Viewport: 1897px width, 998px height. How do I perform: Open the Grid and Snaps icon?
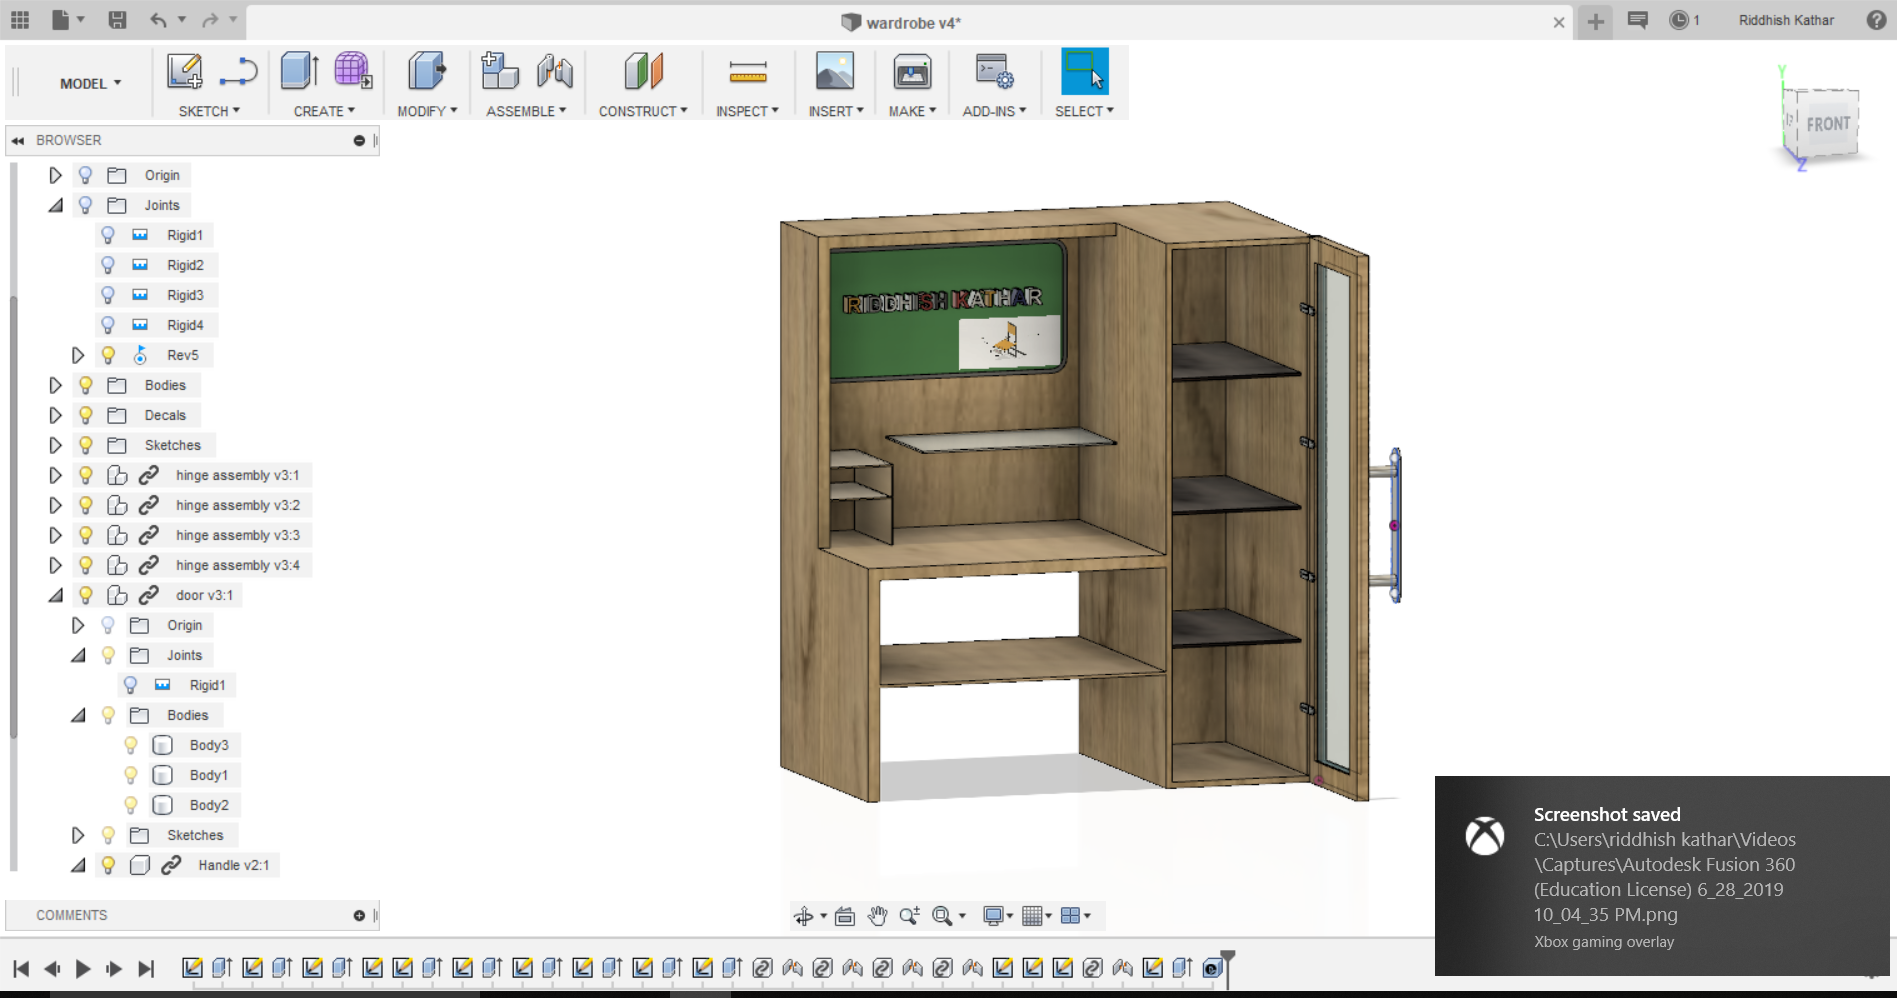tap(1033, 916)
